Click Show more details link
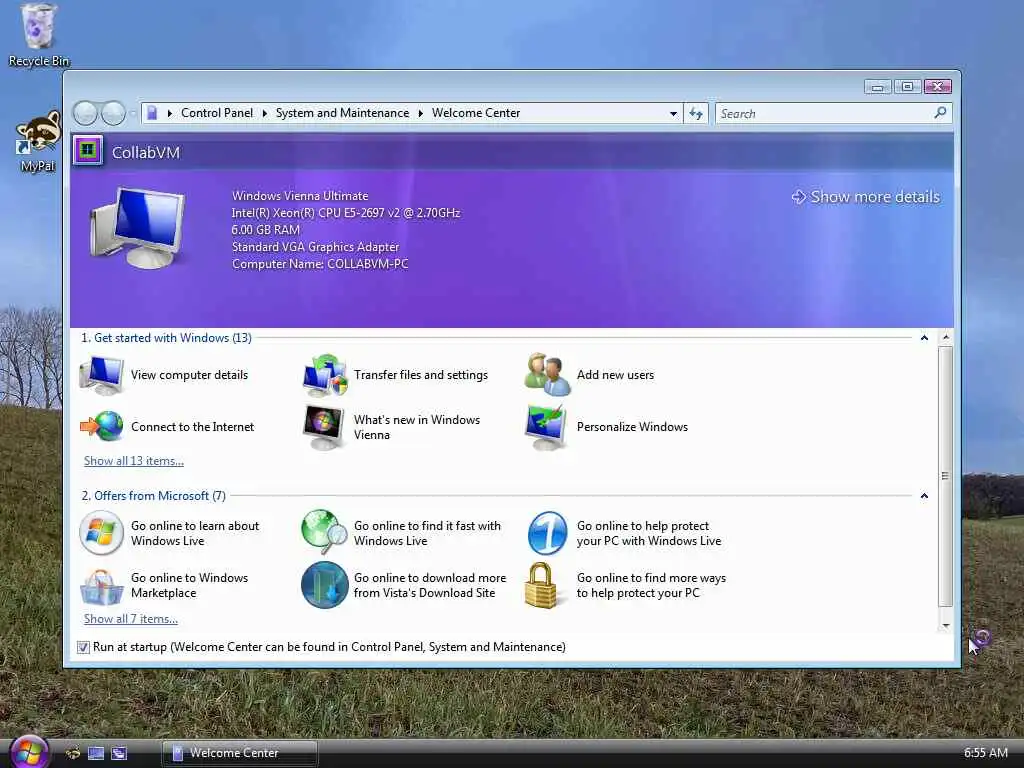This screenshot has height=768, width=1024. pyautogui.click(x=866, y=197)
